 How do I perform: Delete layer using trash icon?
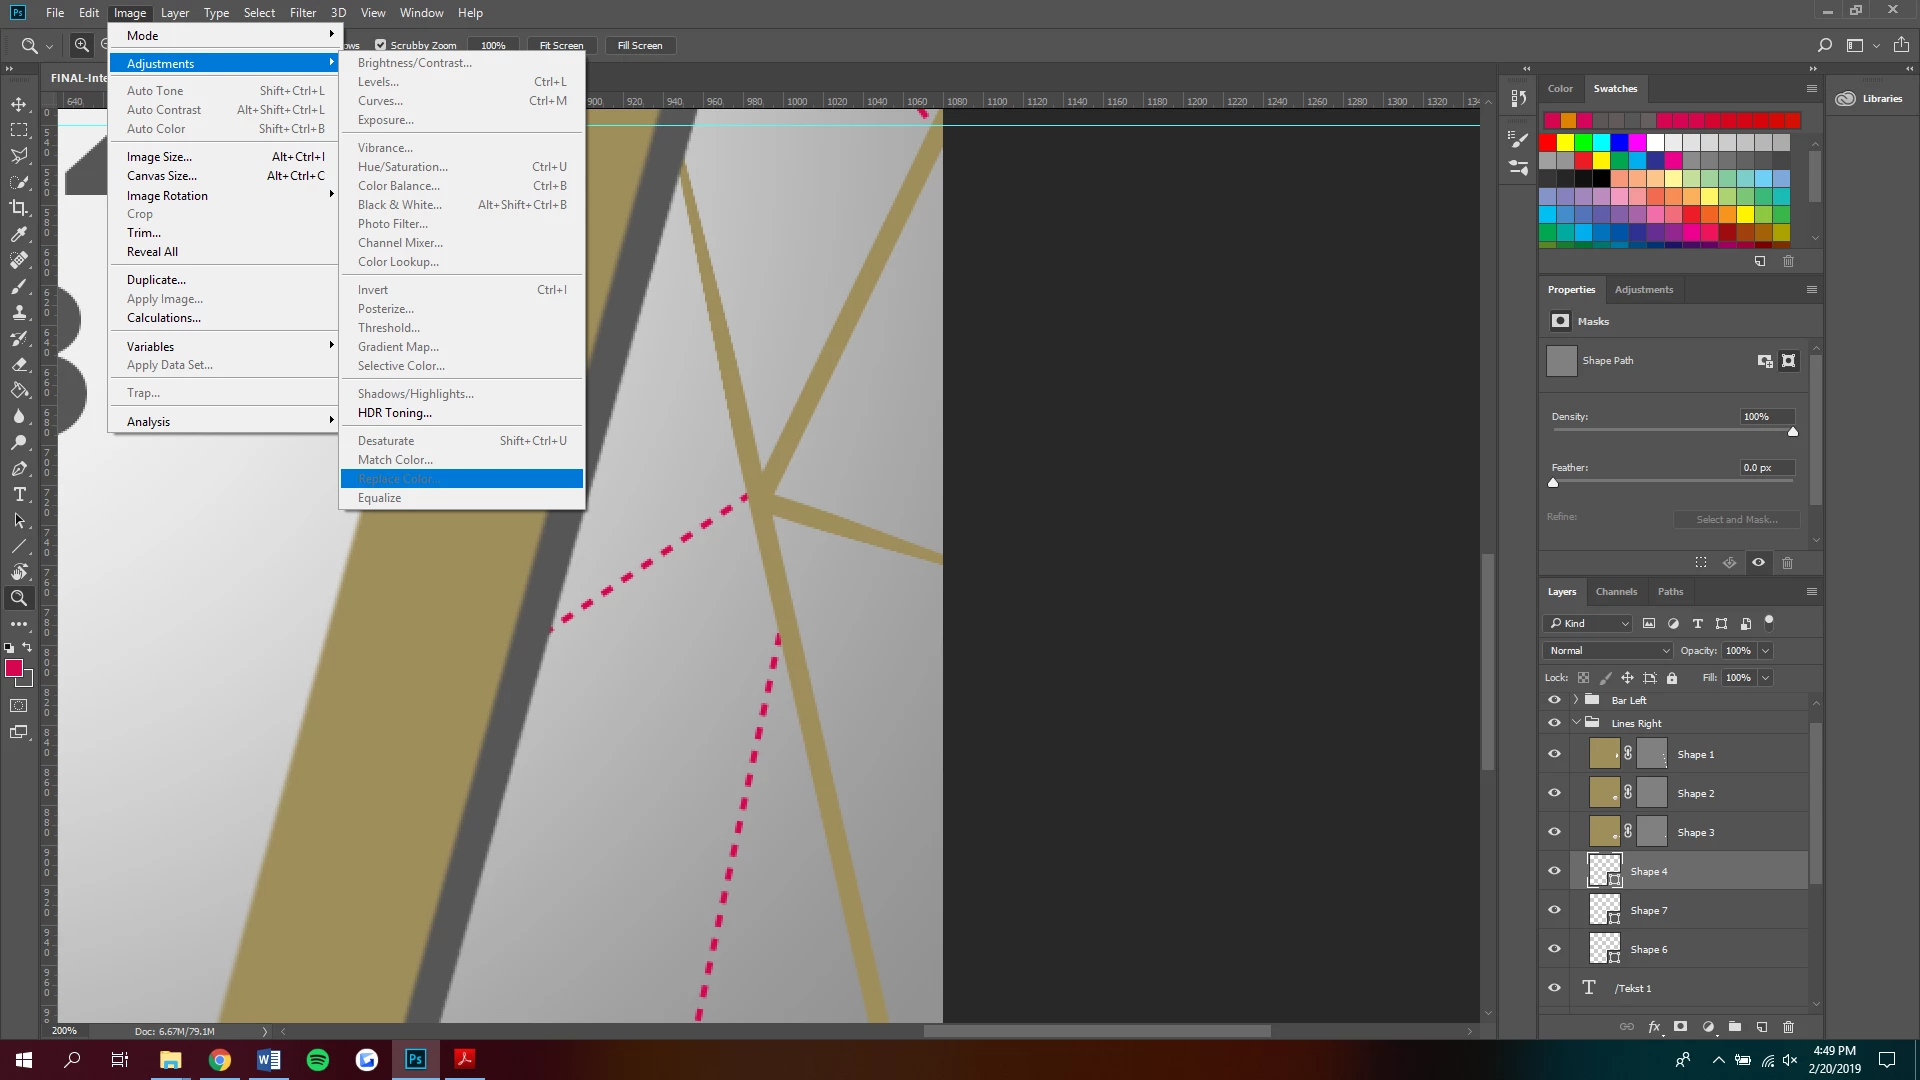[x=1788, y=1027]
